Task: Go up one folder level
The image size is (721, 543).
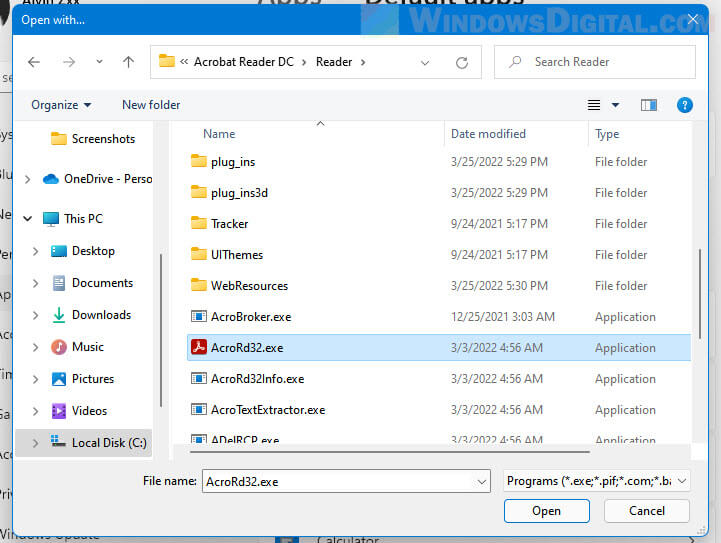Action: pyautogui.click(x=128, y=62)
